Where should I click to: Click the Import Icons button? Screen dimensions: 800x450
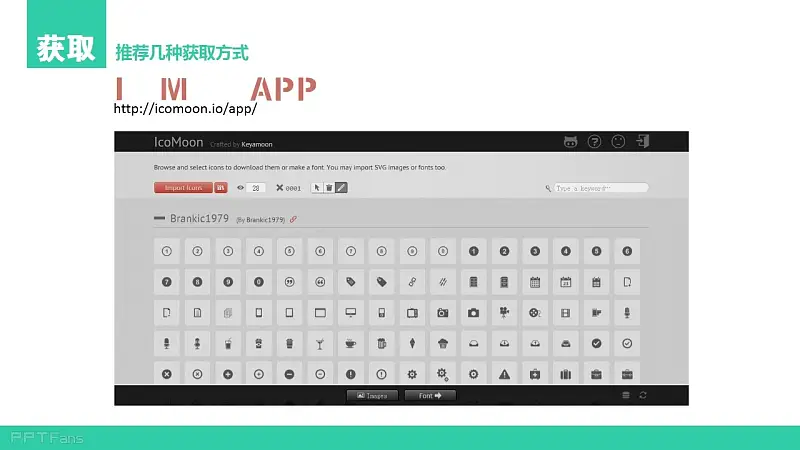[183, 188]
